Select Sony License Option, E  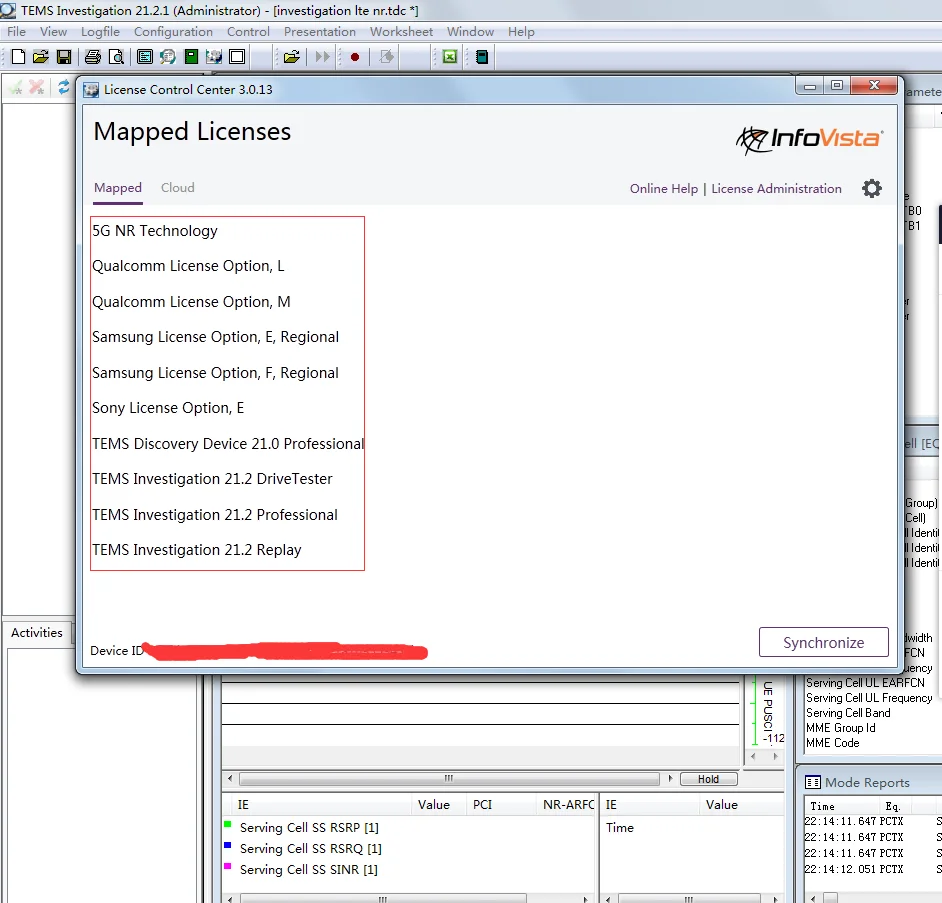168,408
